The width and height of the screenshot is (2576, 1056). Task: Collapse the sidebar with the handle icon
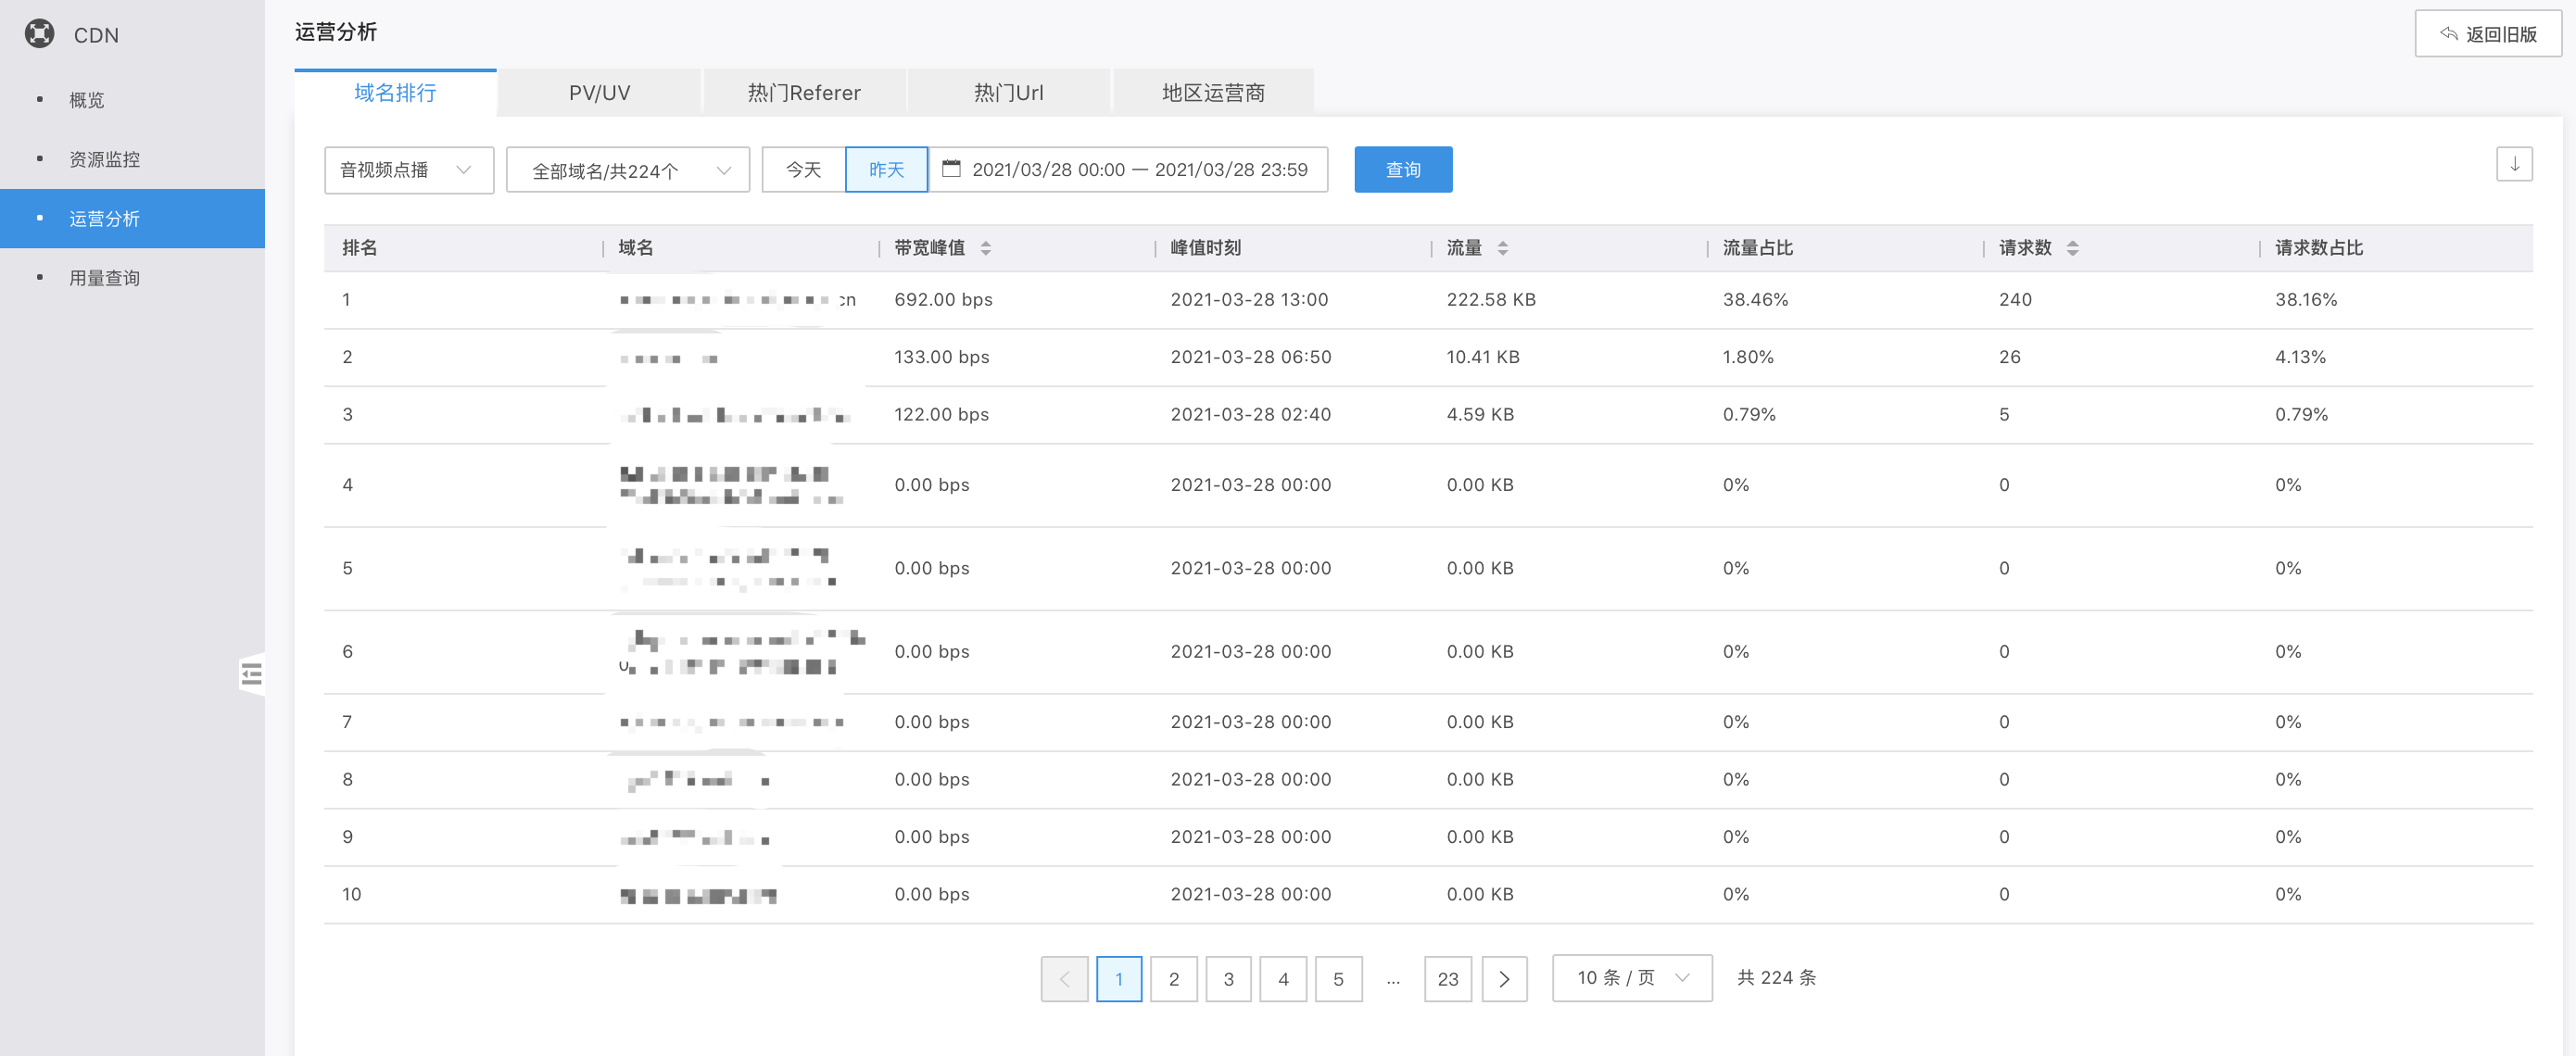click(x=251, y=674)
